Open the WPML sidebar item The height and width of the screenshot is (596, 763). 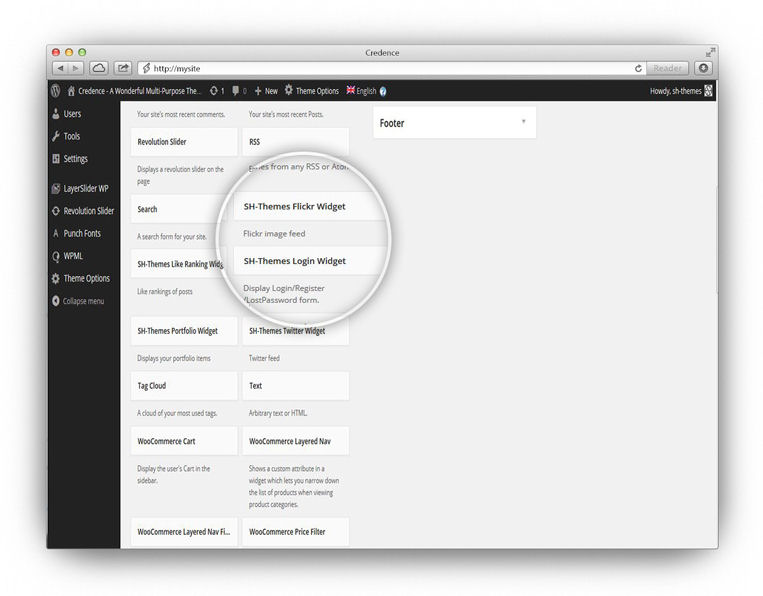73,256
